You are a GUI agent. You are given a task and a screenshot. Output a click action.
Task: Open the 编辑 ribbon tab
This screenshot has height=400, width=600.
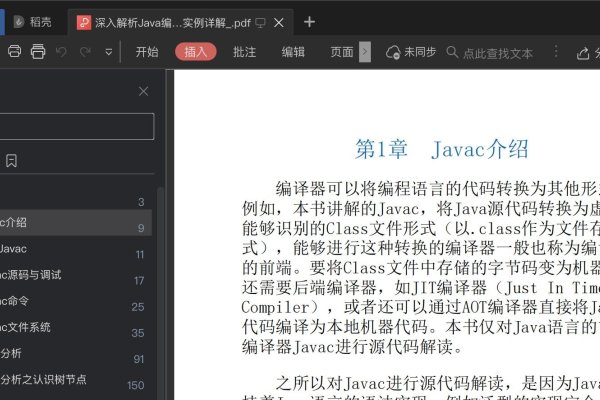pos(293,52)
